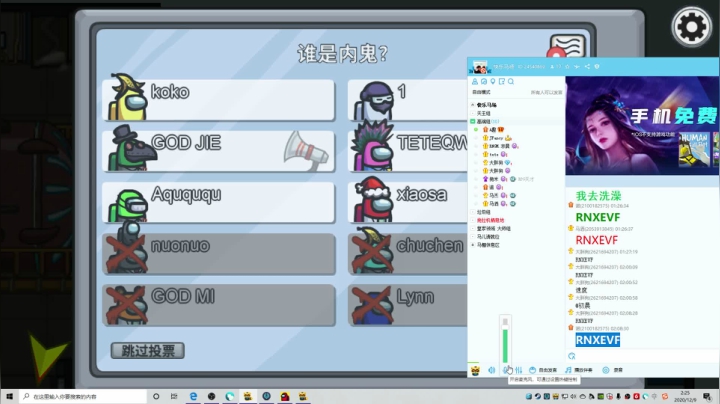Click the red RNXEVF chat message
720x404 pixels.
tap(596, 240)
